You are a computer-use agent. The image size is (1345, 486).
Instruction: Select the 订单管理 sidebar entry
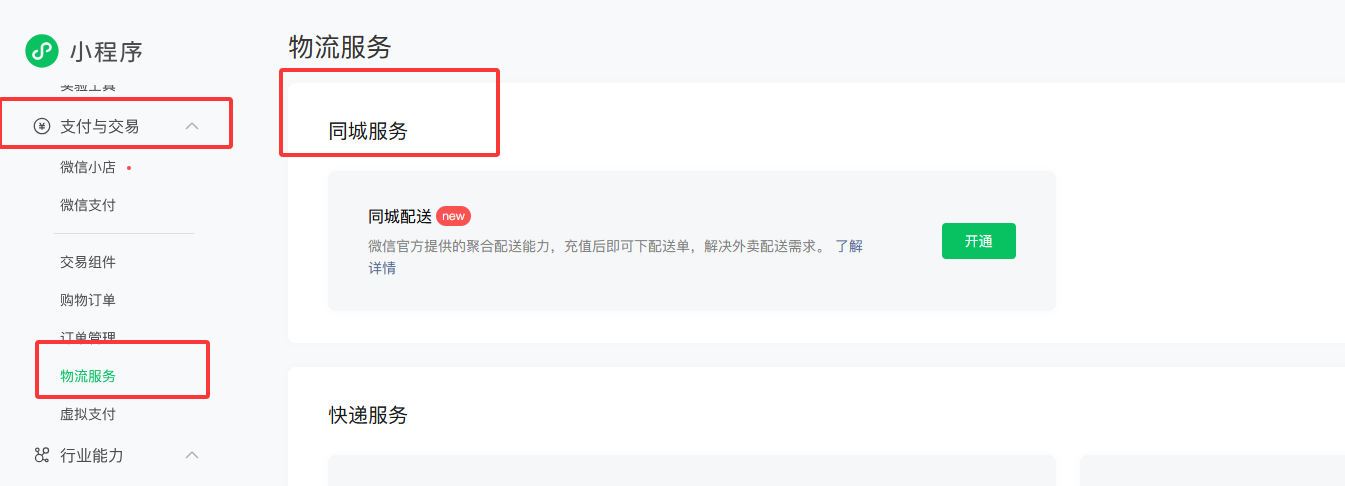click(x=88, y=338)
